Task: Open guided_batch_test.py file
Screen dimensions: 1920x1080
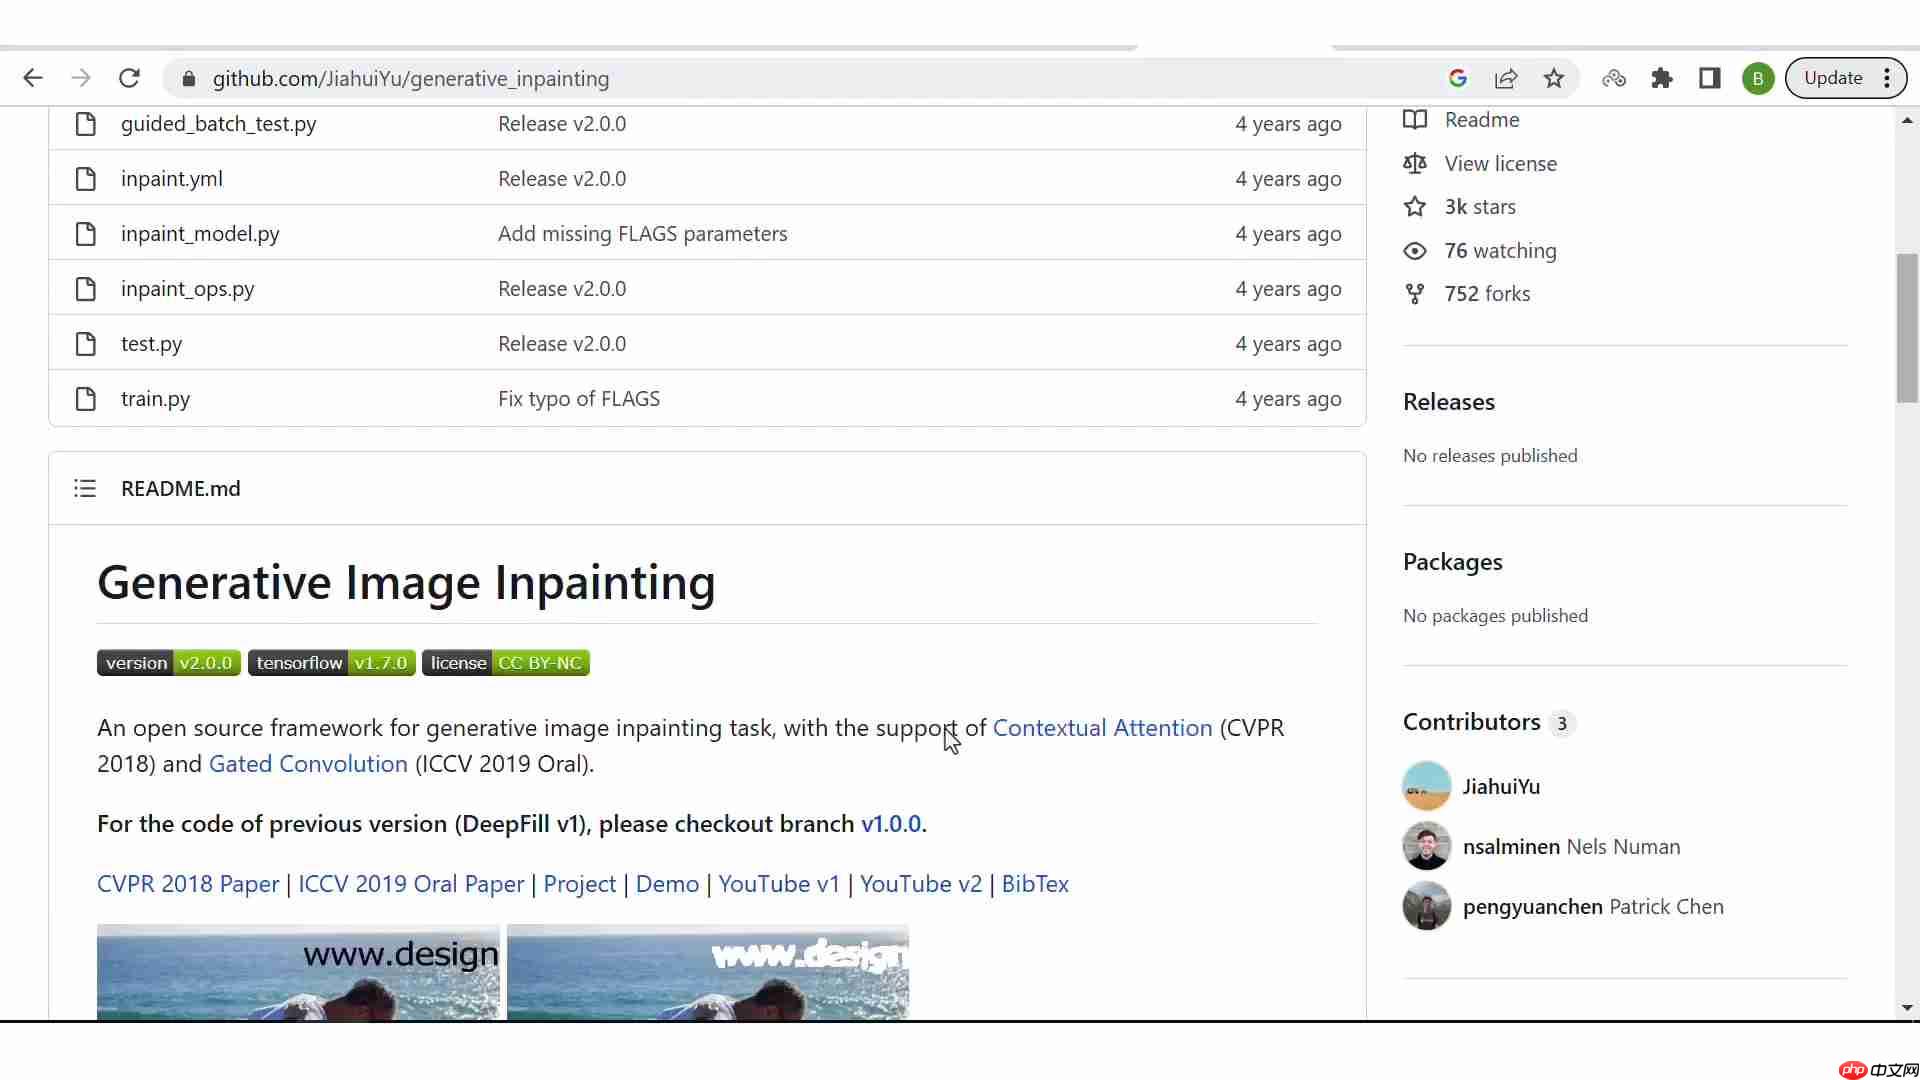Action: click(218, 124)
